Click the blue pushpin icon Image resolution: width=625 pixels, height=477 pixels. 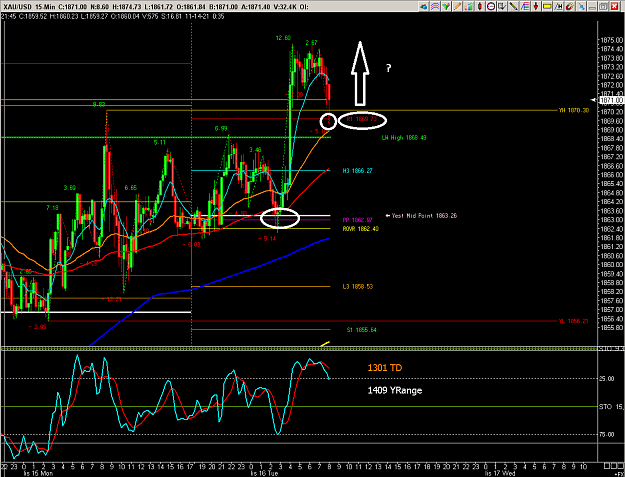coord(581,6)
